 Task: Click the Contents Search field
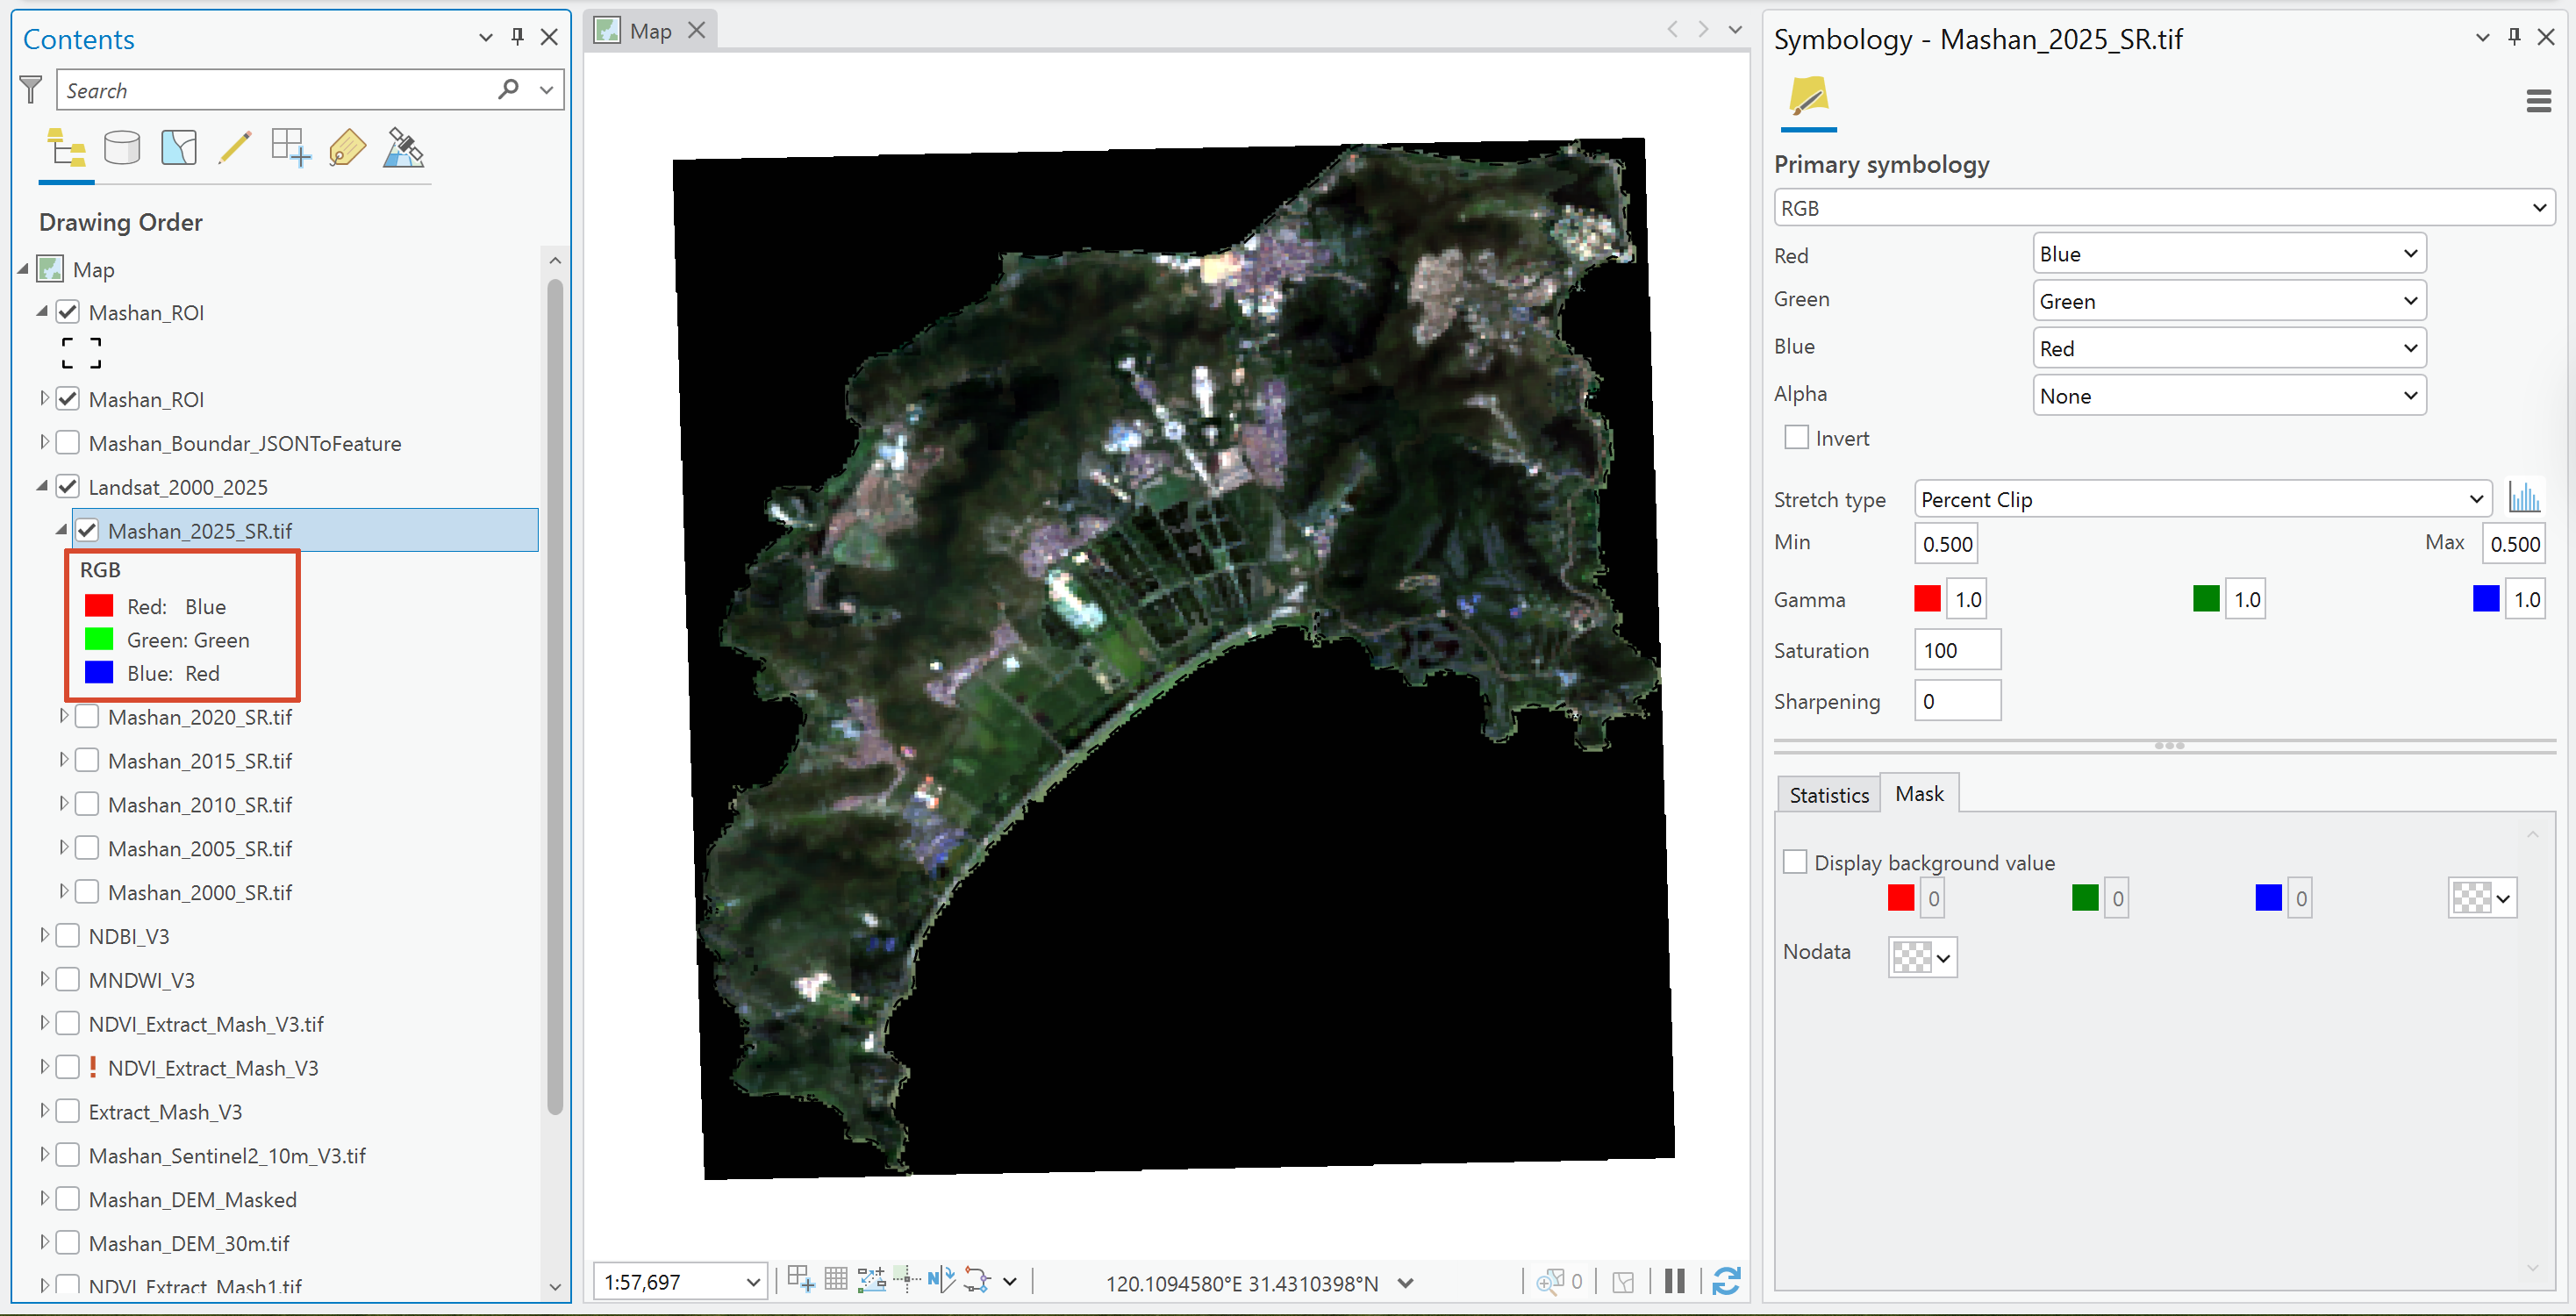coord(280,90)
